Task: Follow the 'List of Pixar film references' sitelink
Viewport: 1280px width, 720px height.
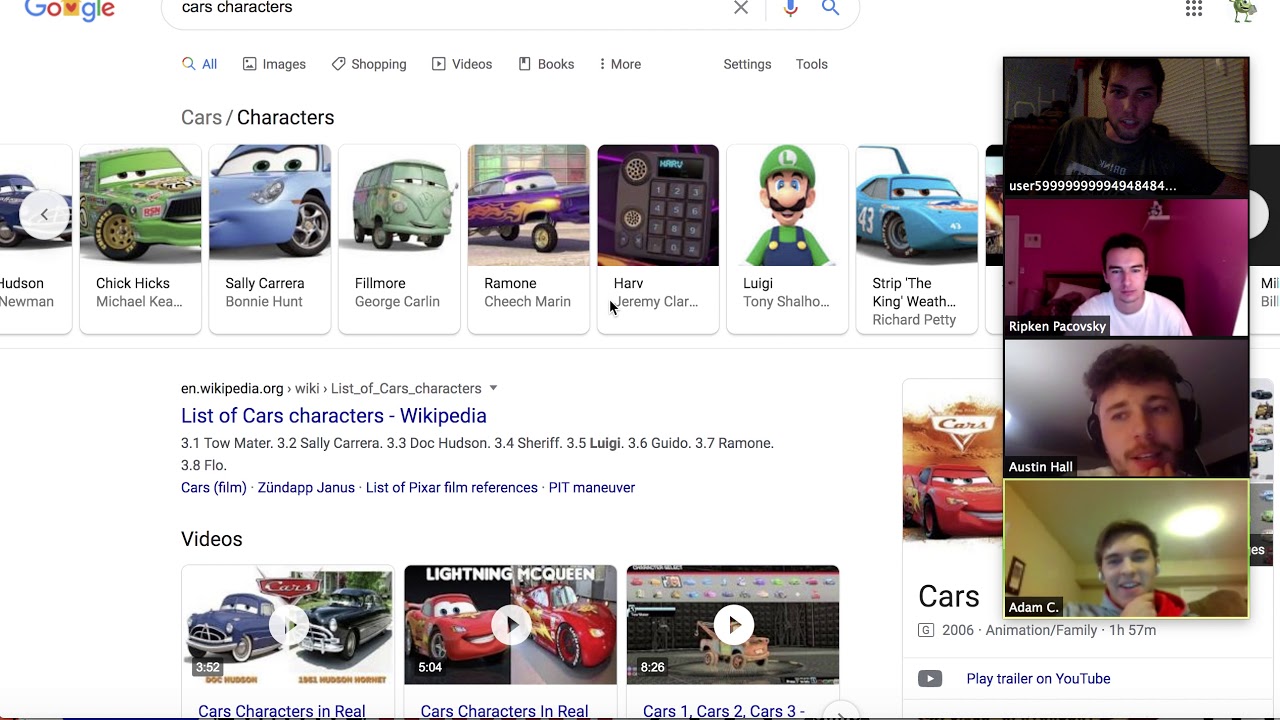Action: tap(452, 487)
